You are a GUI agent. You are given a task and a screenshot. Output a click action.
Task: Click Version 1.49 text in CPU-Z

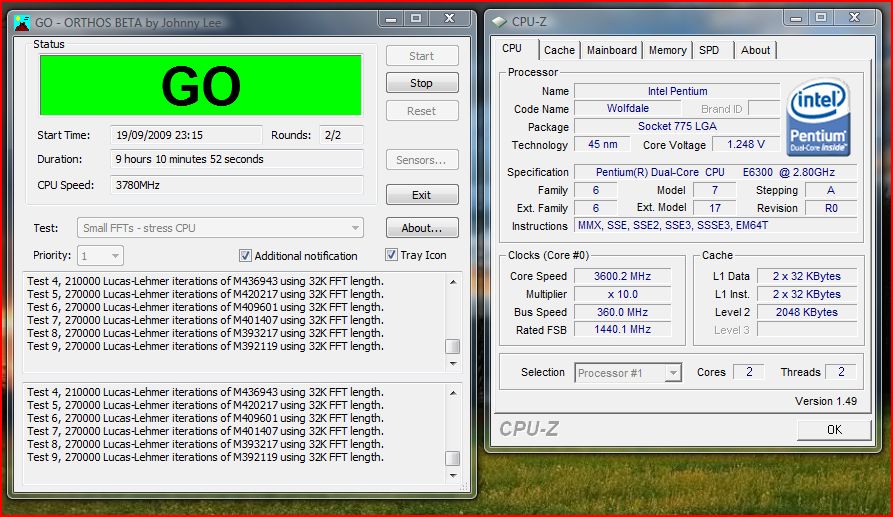click(x=826, y=401)
